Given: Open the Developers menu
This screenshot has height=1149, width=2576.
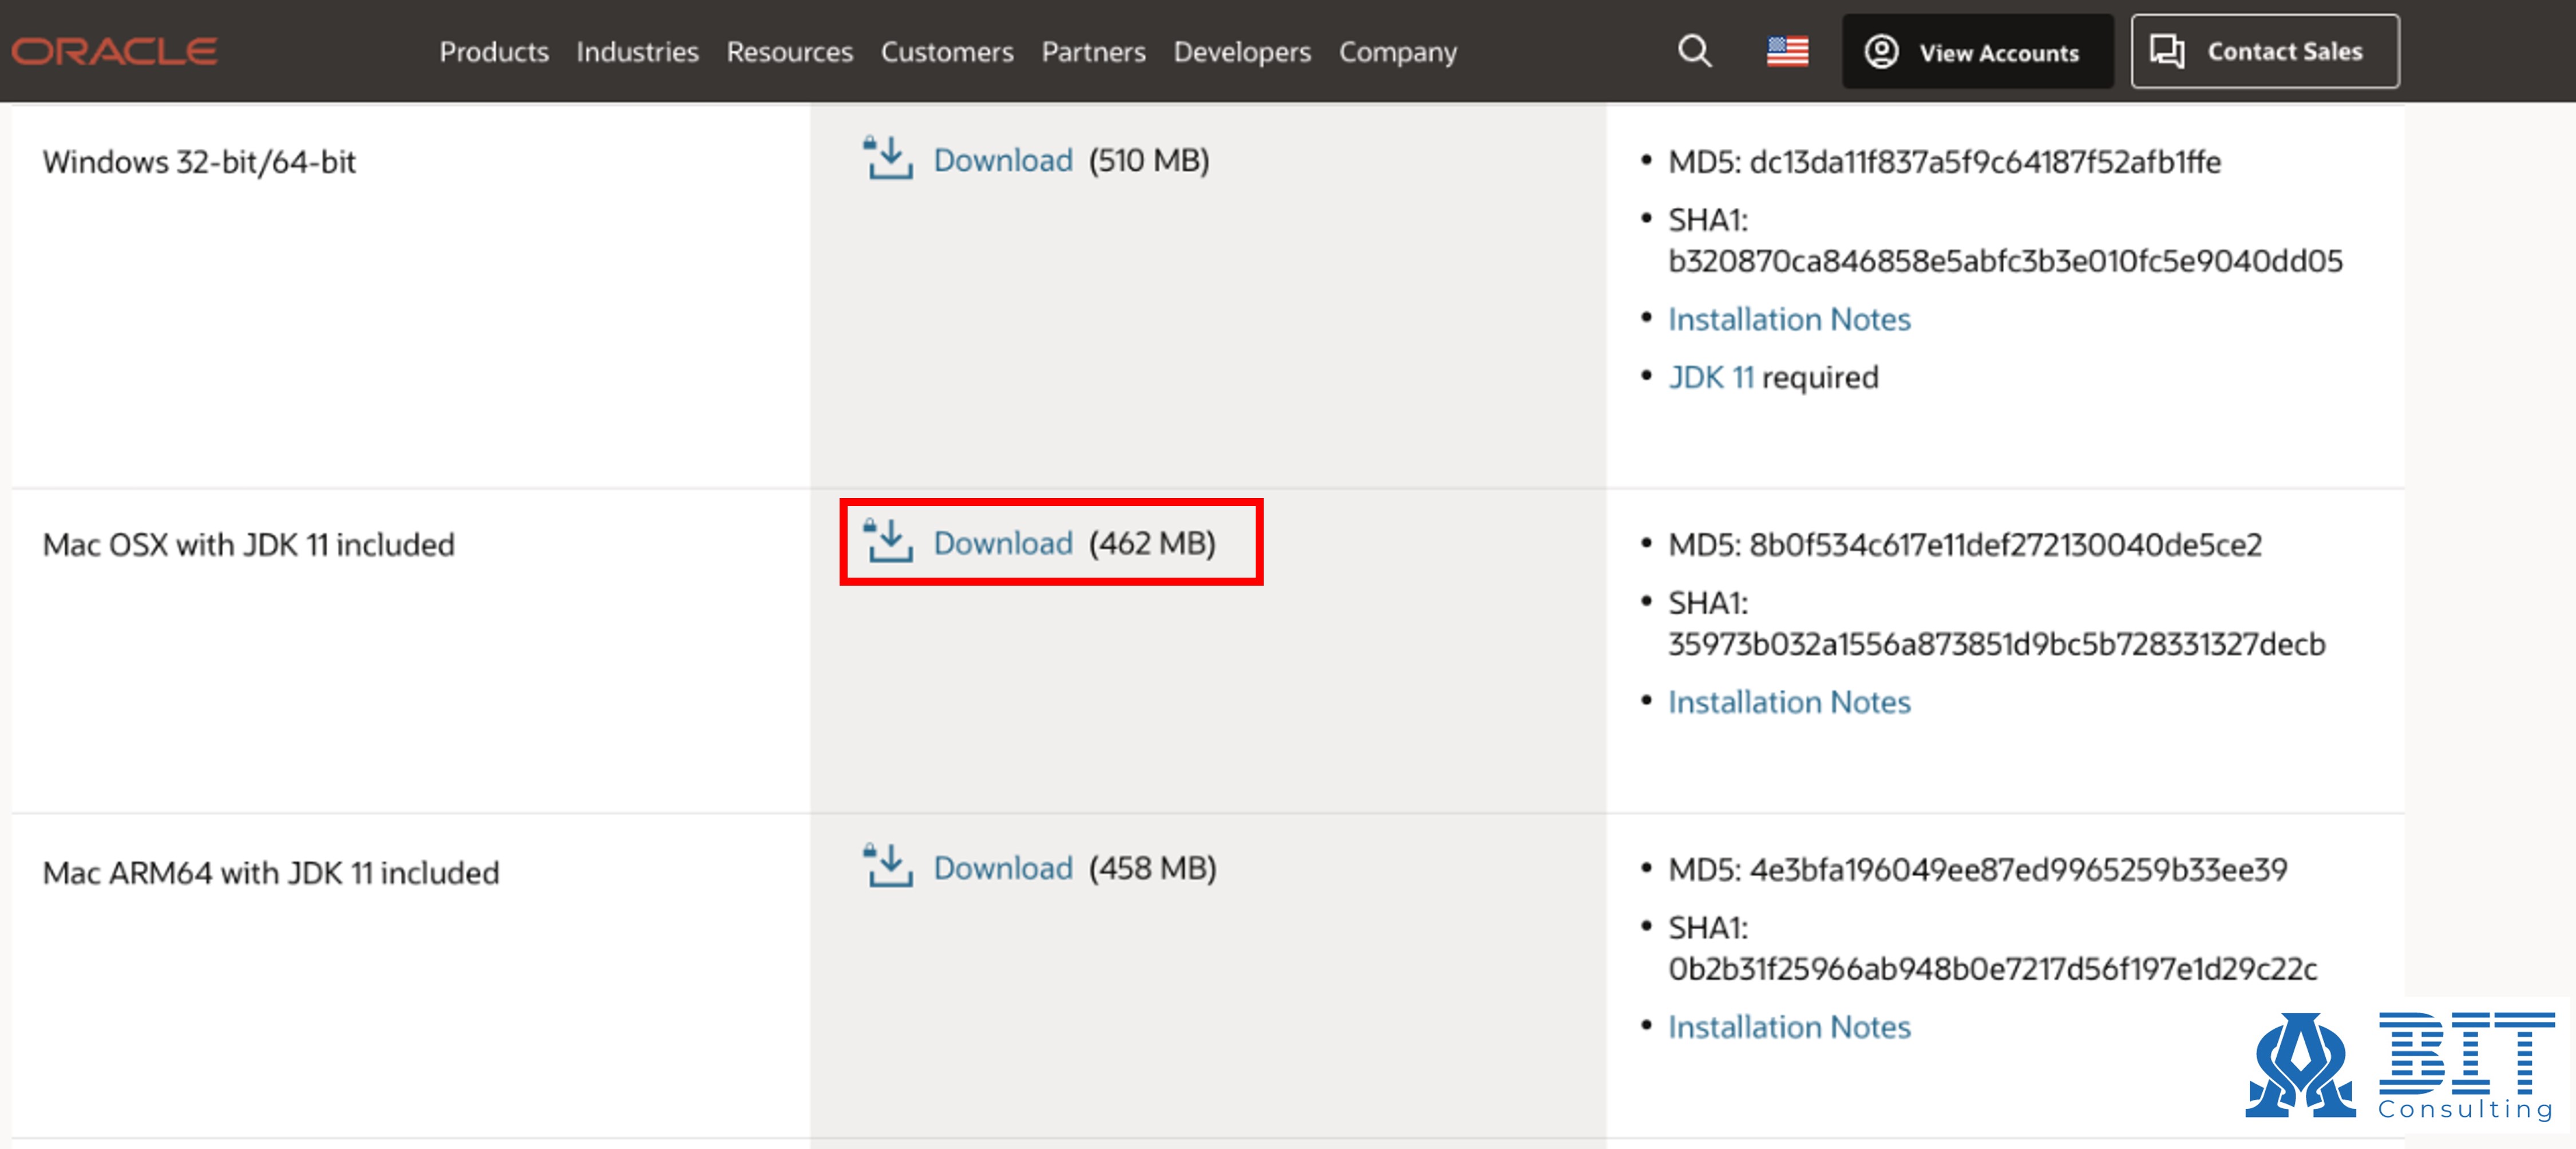Looking at the screenshot, I should pos(1241,52).
